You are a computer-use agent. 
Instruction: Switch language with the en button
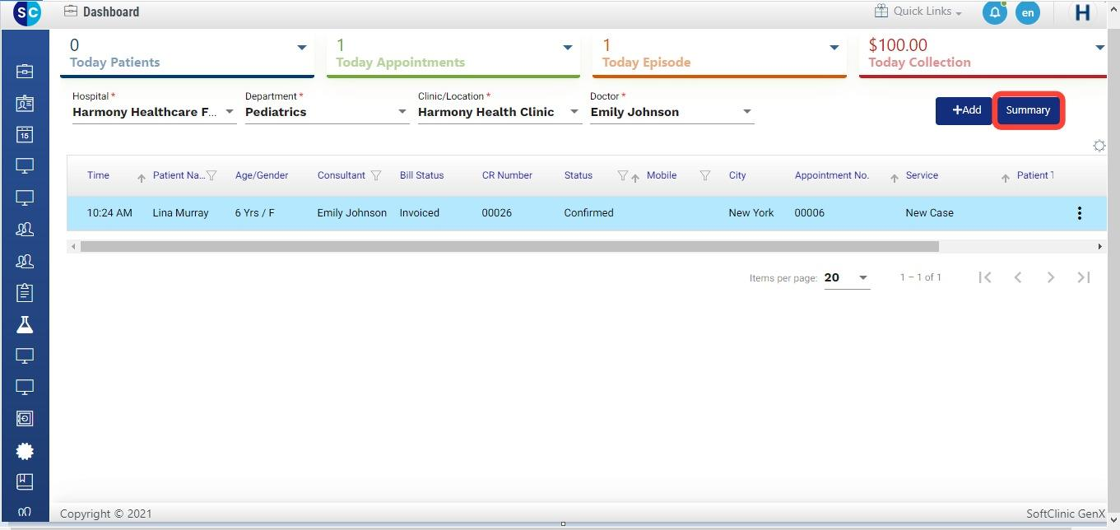(x=1028, y=13)
